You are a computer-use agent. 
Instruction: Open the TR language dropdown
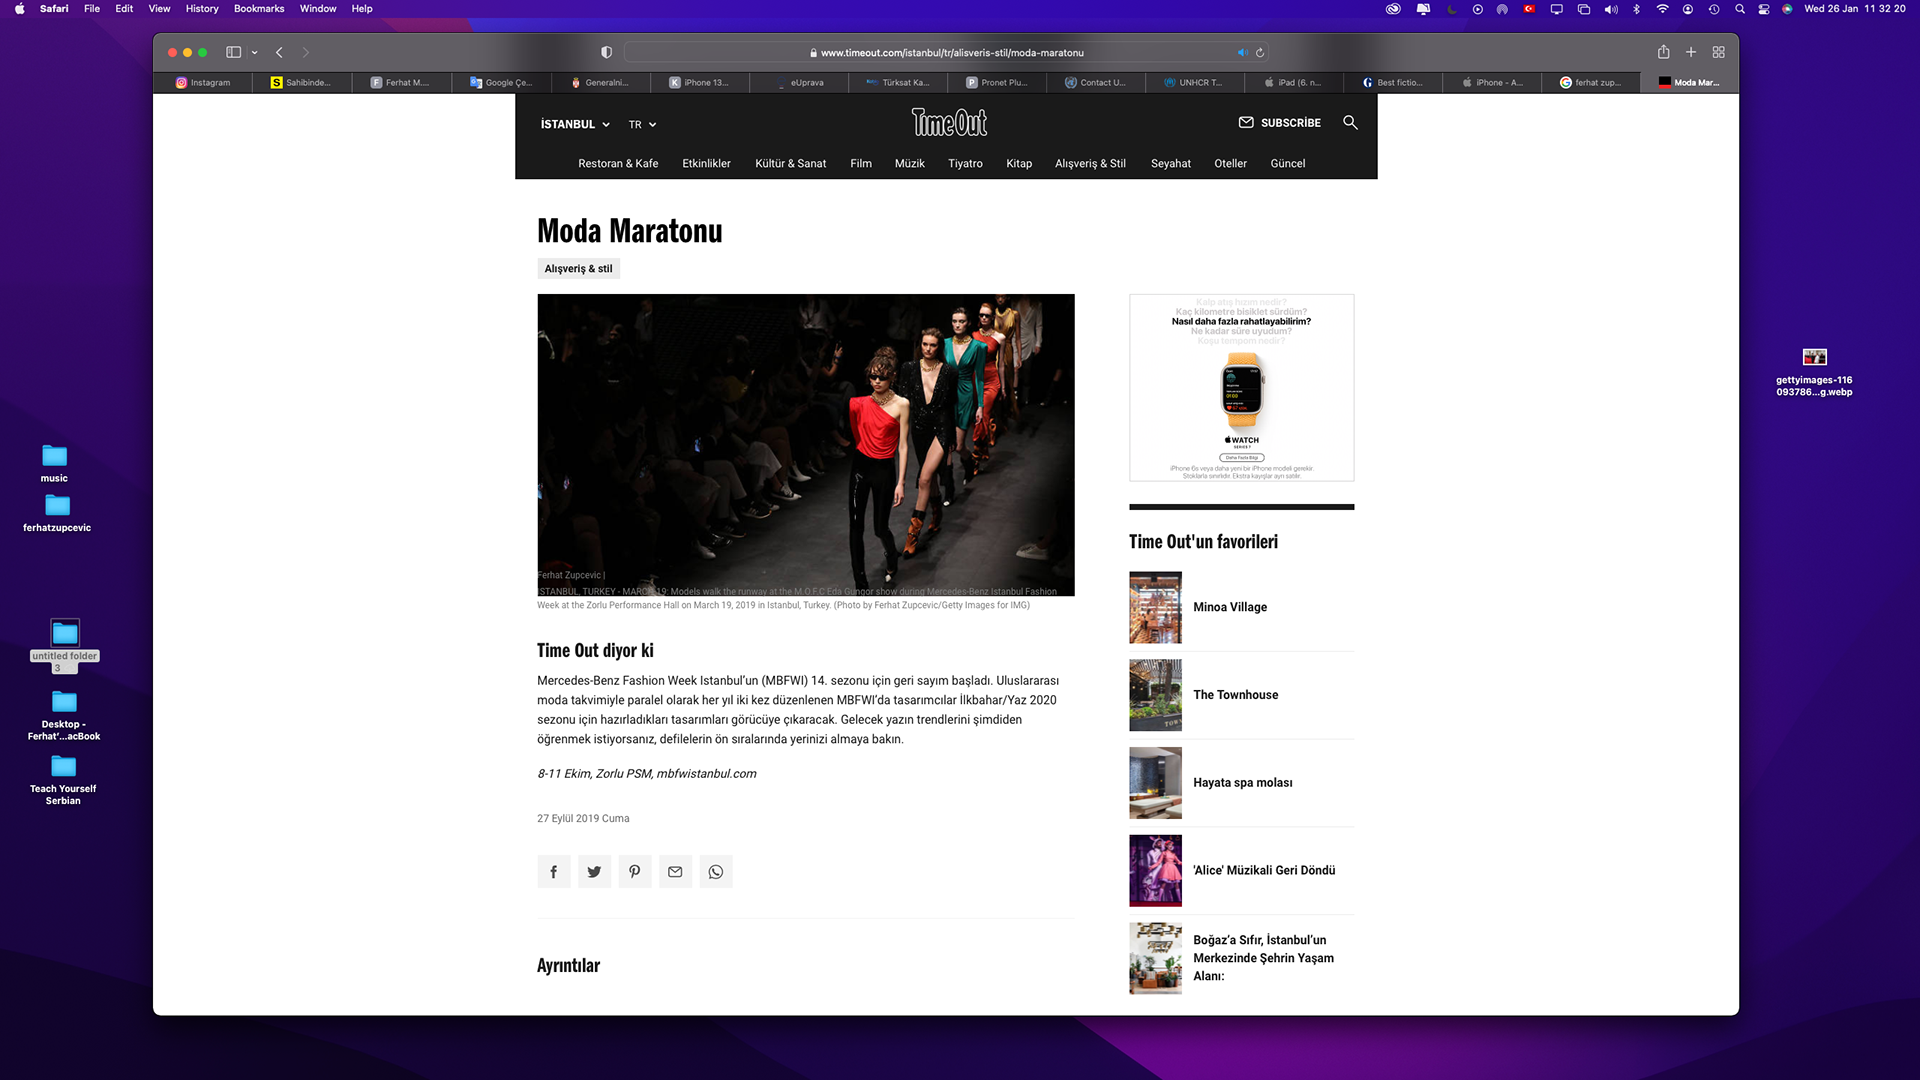(642, 124)
